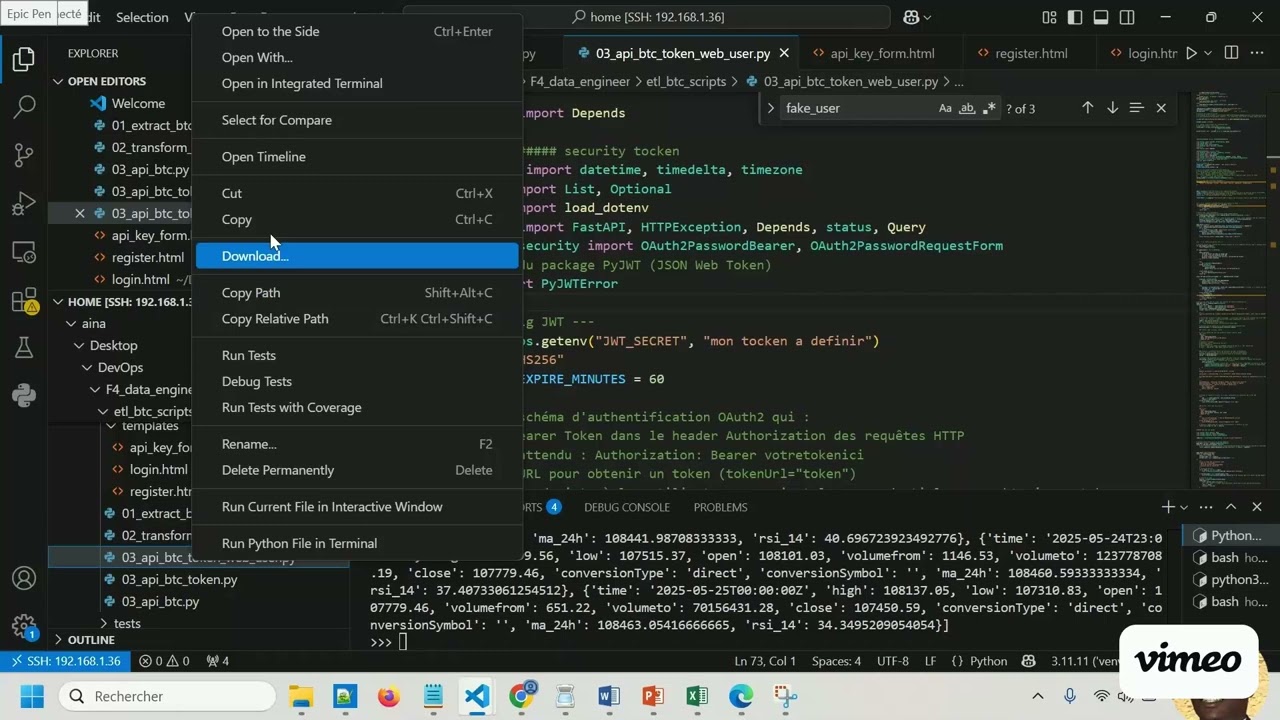Open run options dropdown beside play button
This screenshot has width=1280, height=720.
pyautogui.click(x=1208, y=53)
